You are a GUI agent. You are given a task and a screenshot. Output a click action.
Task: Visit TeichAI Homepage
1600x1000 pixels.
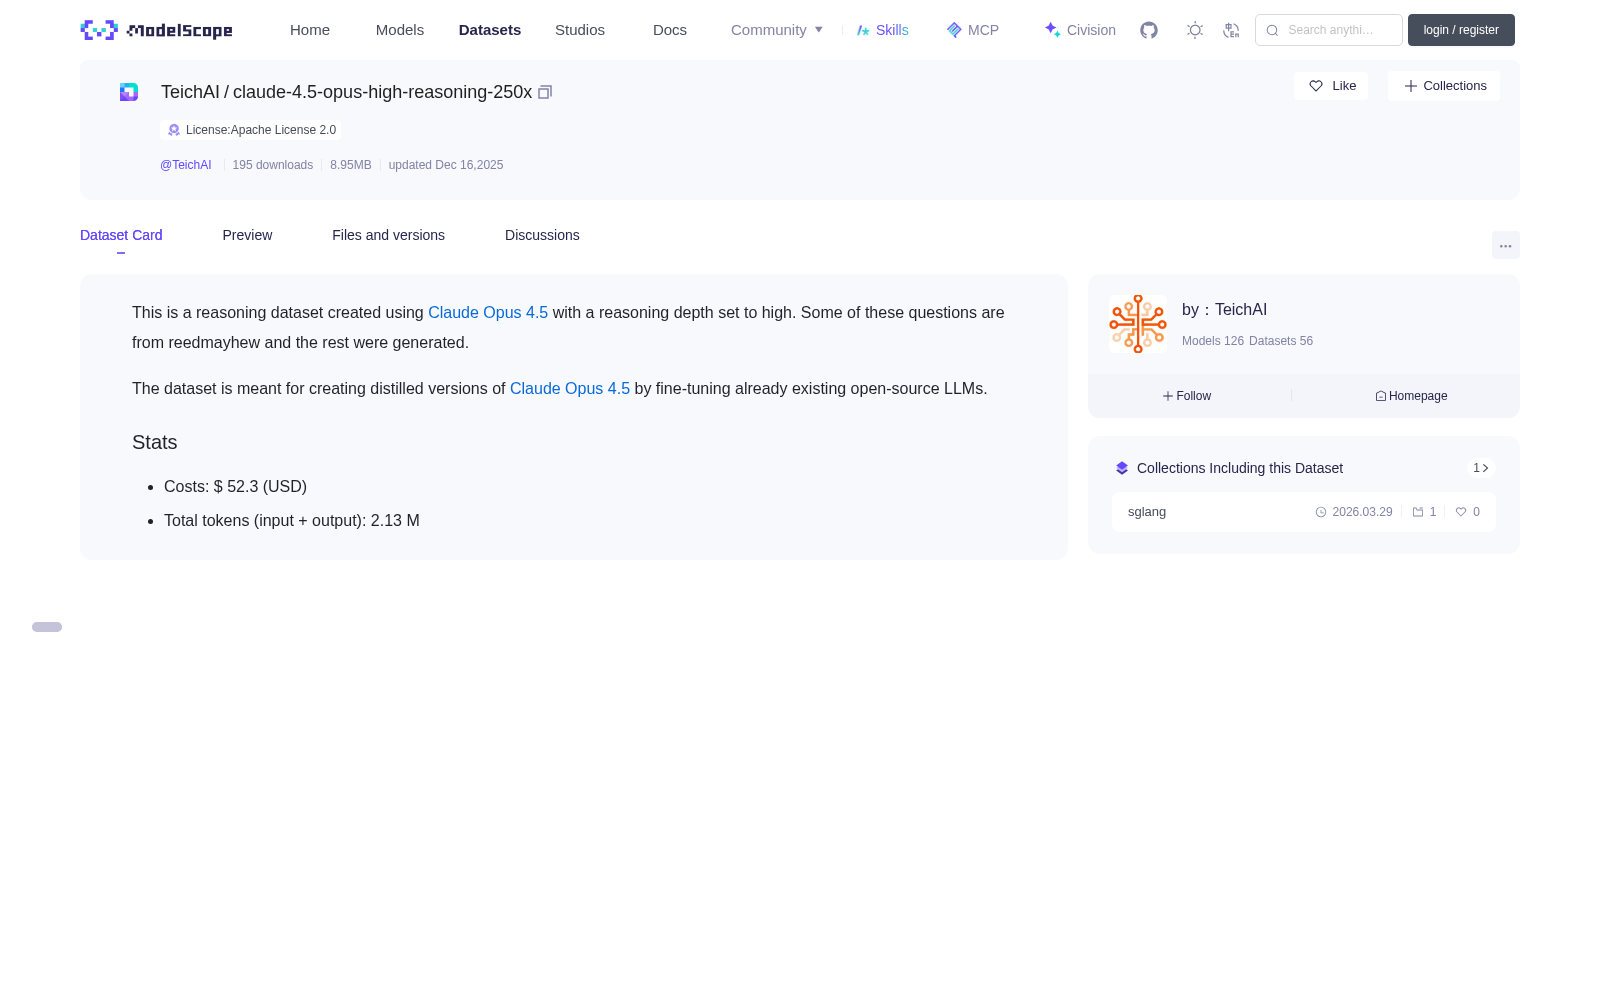pos(1411,396)
